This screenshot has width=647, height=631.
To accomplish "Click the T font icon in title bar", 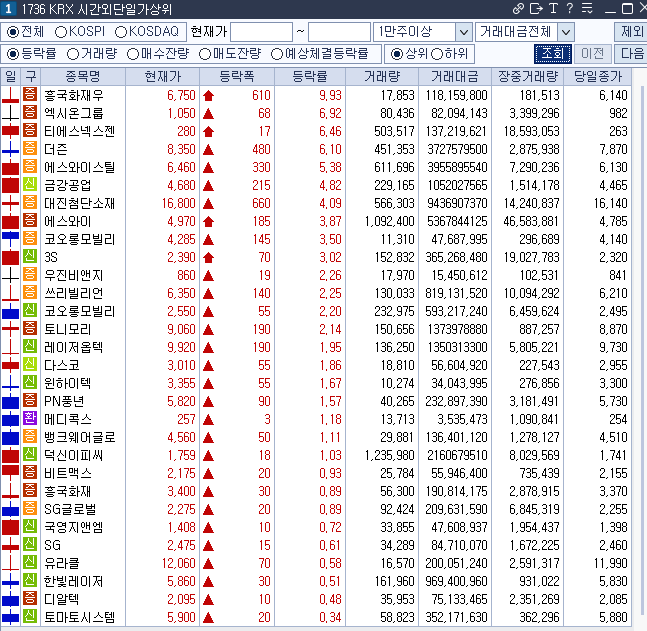I will (x=553, y=8).
